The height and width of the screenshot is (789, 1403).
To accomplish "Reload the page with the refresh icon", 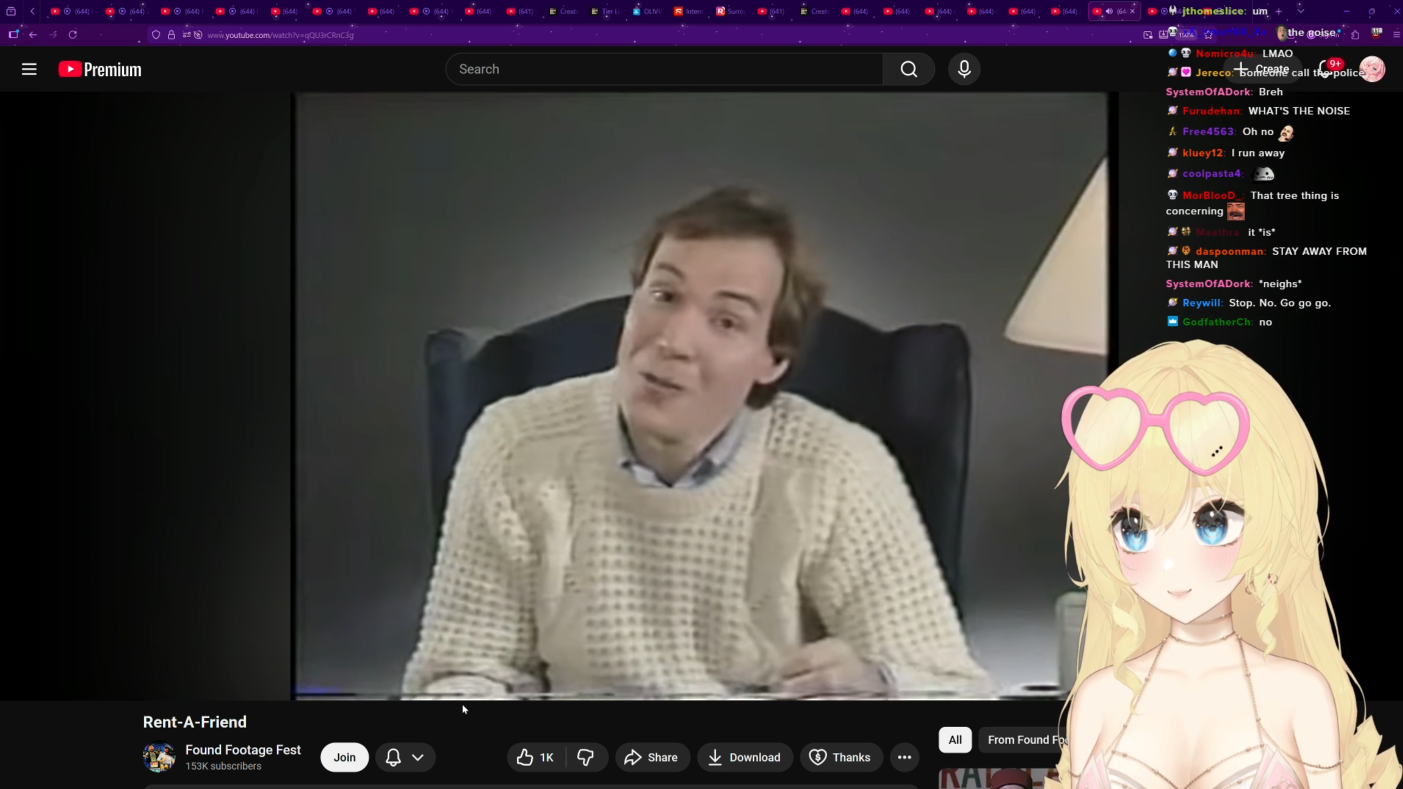I will coord(73,34).
